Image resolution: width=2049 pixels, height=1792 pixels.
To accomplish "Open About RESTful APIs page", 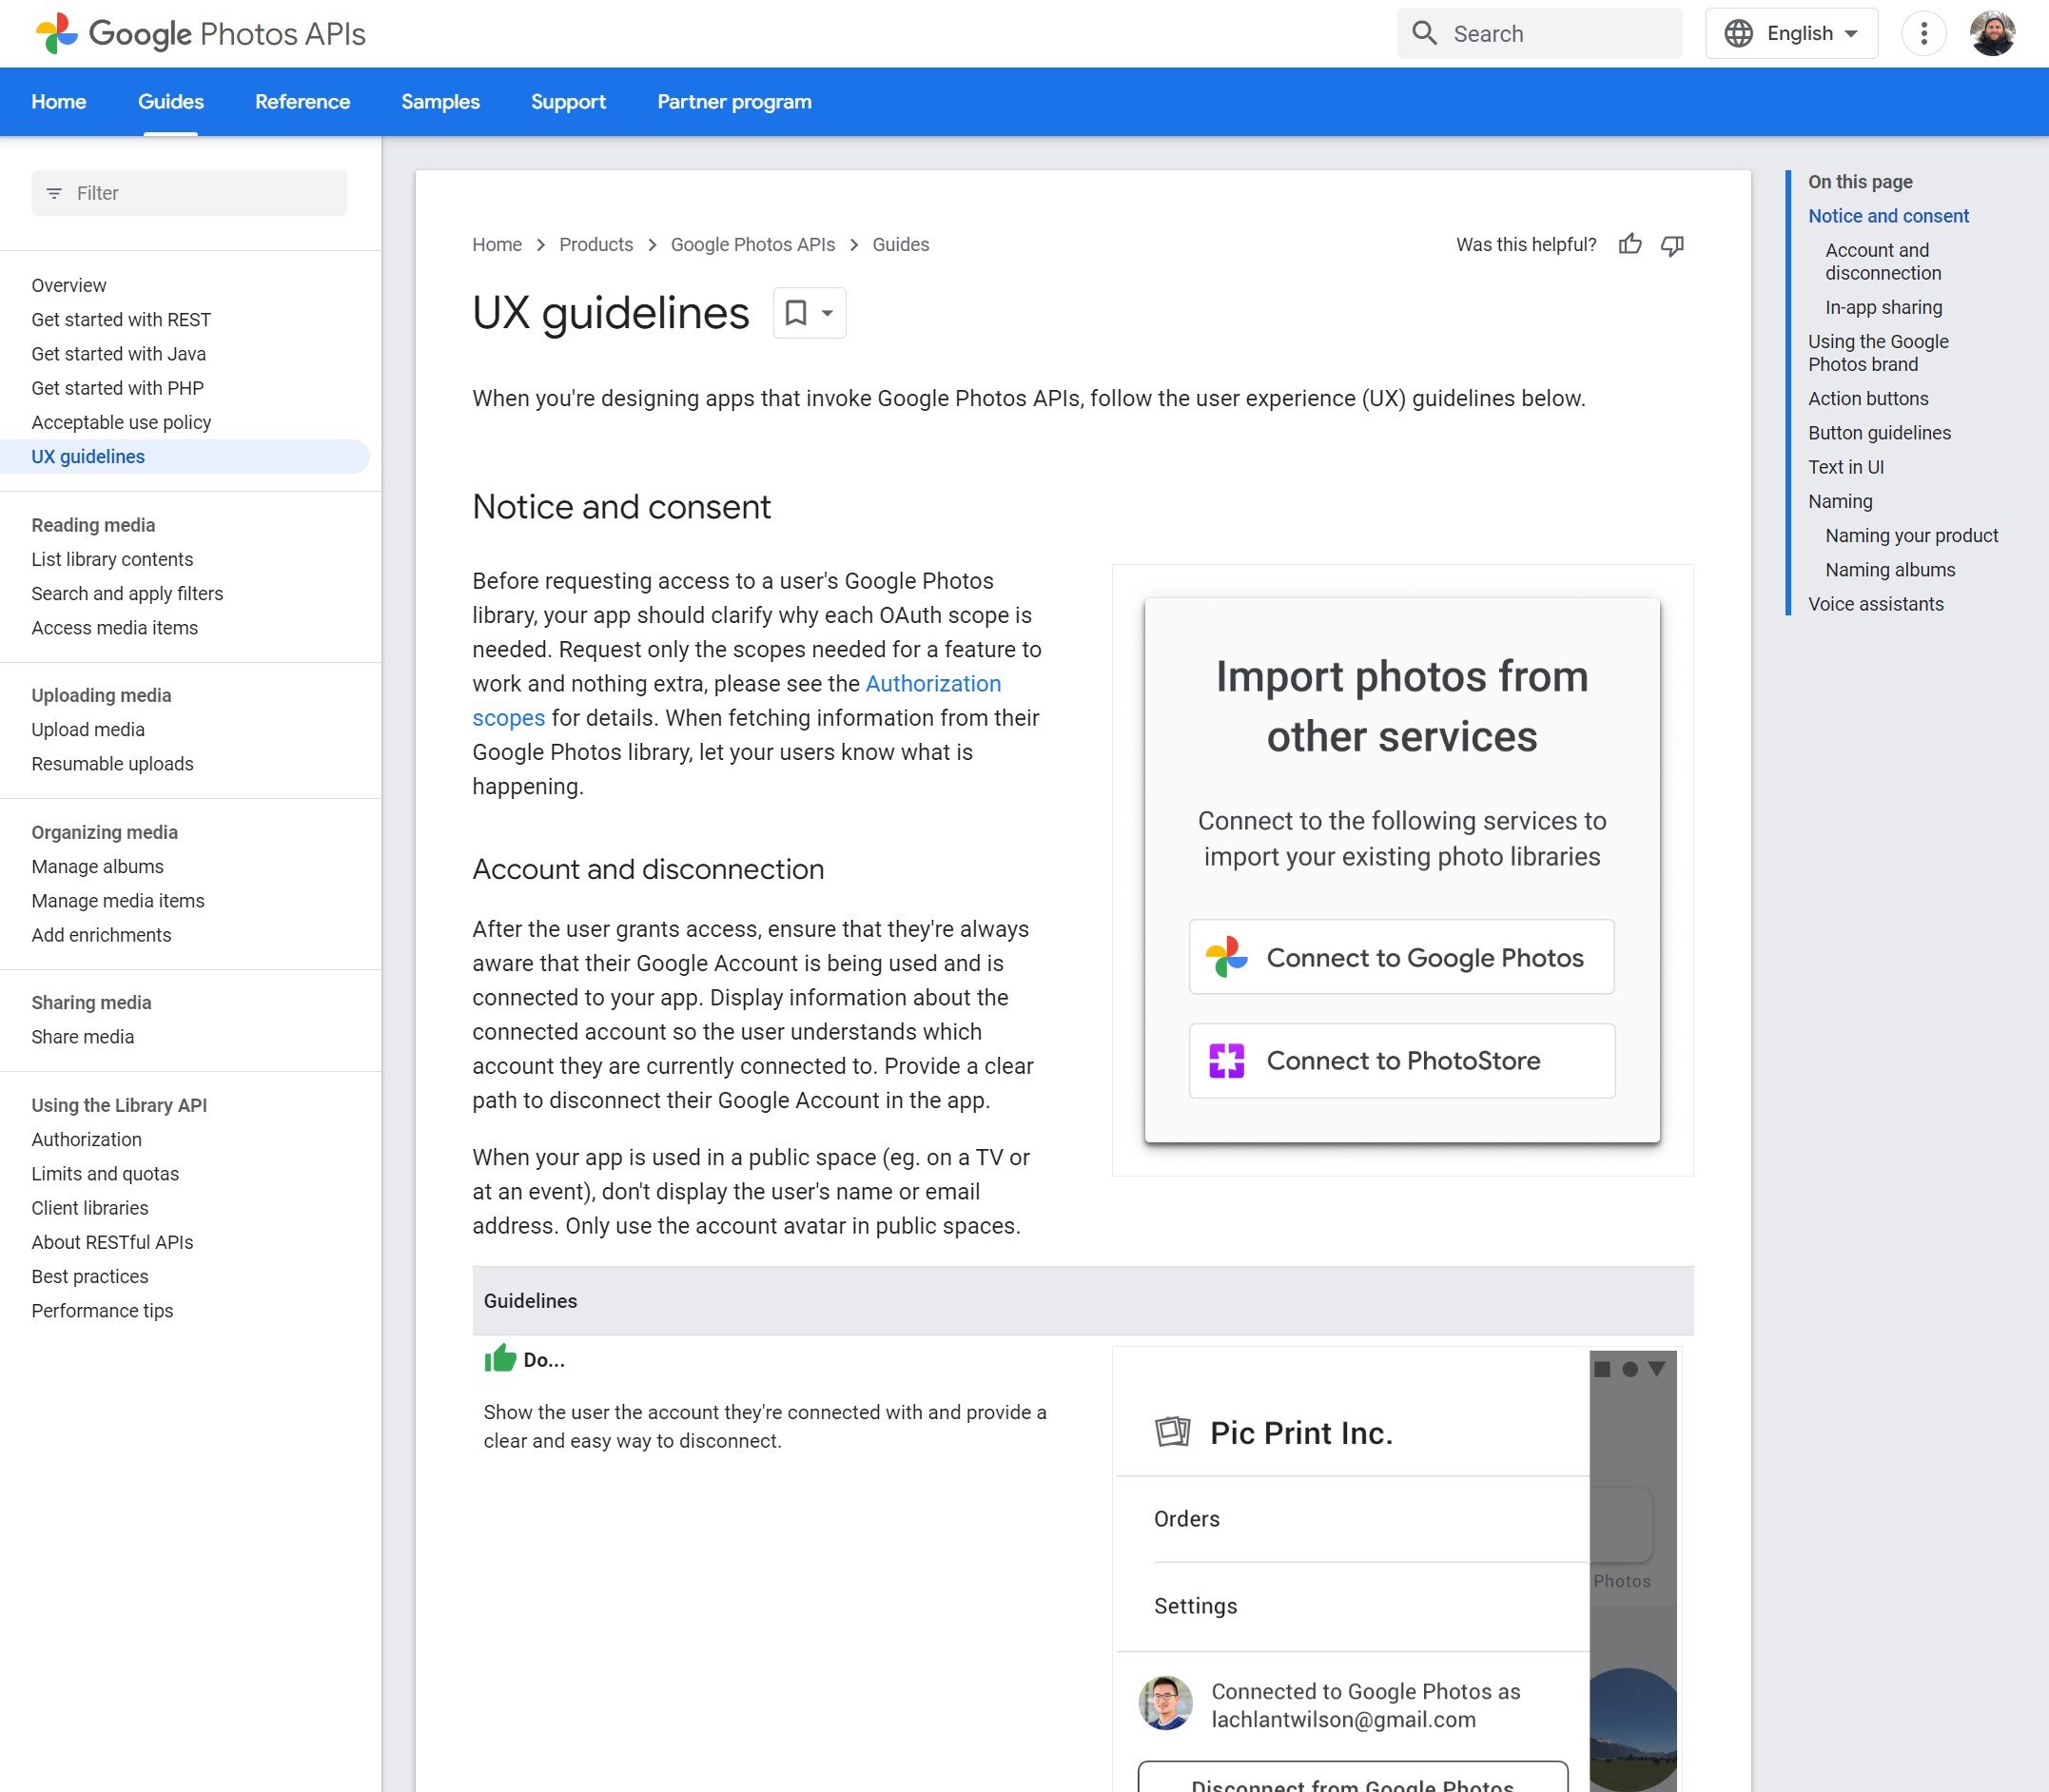I will point(112,1241).
